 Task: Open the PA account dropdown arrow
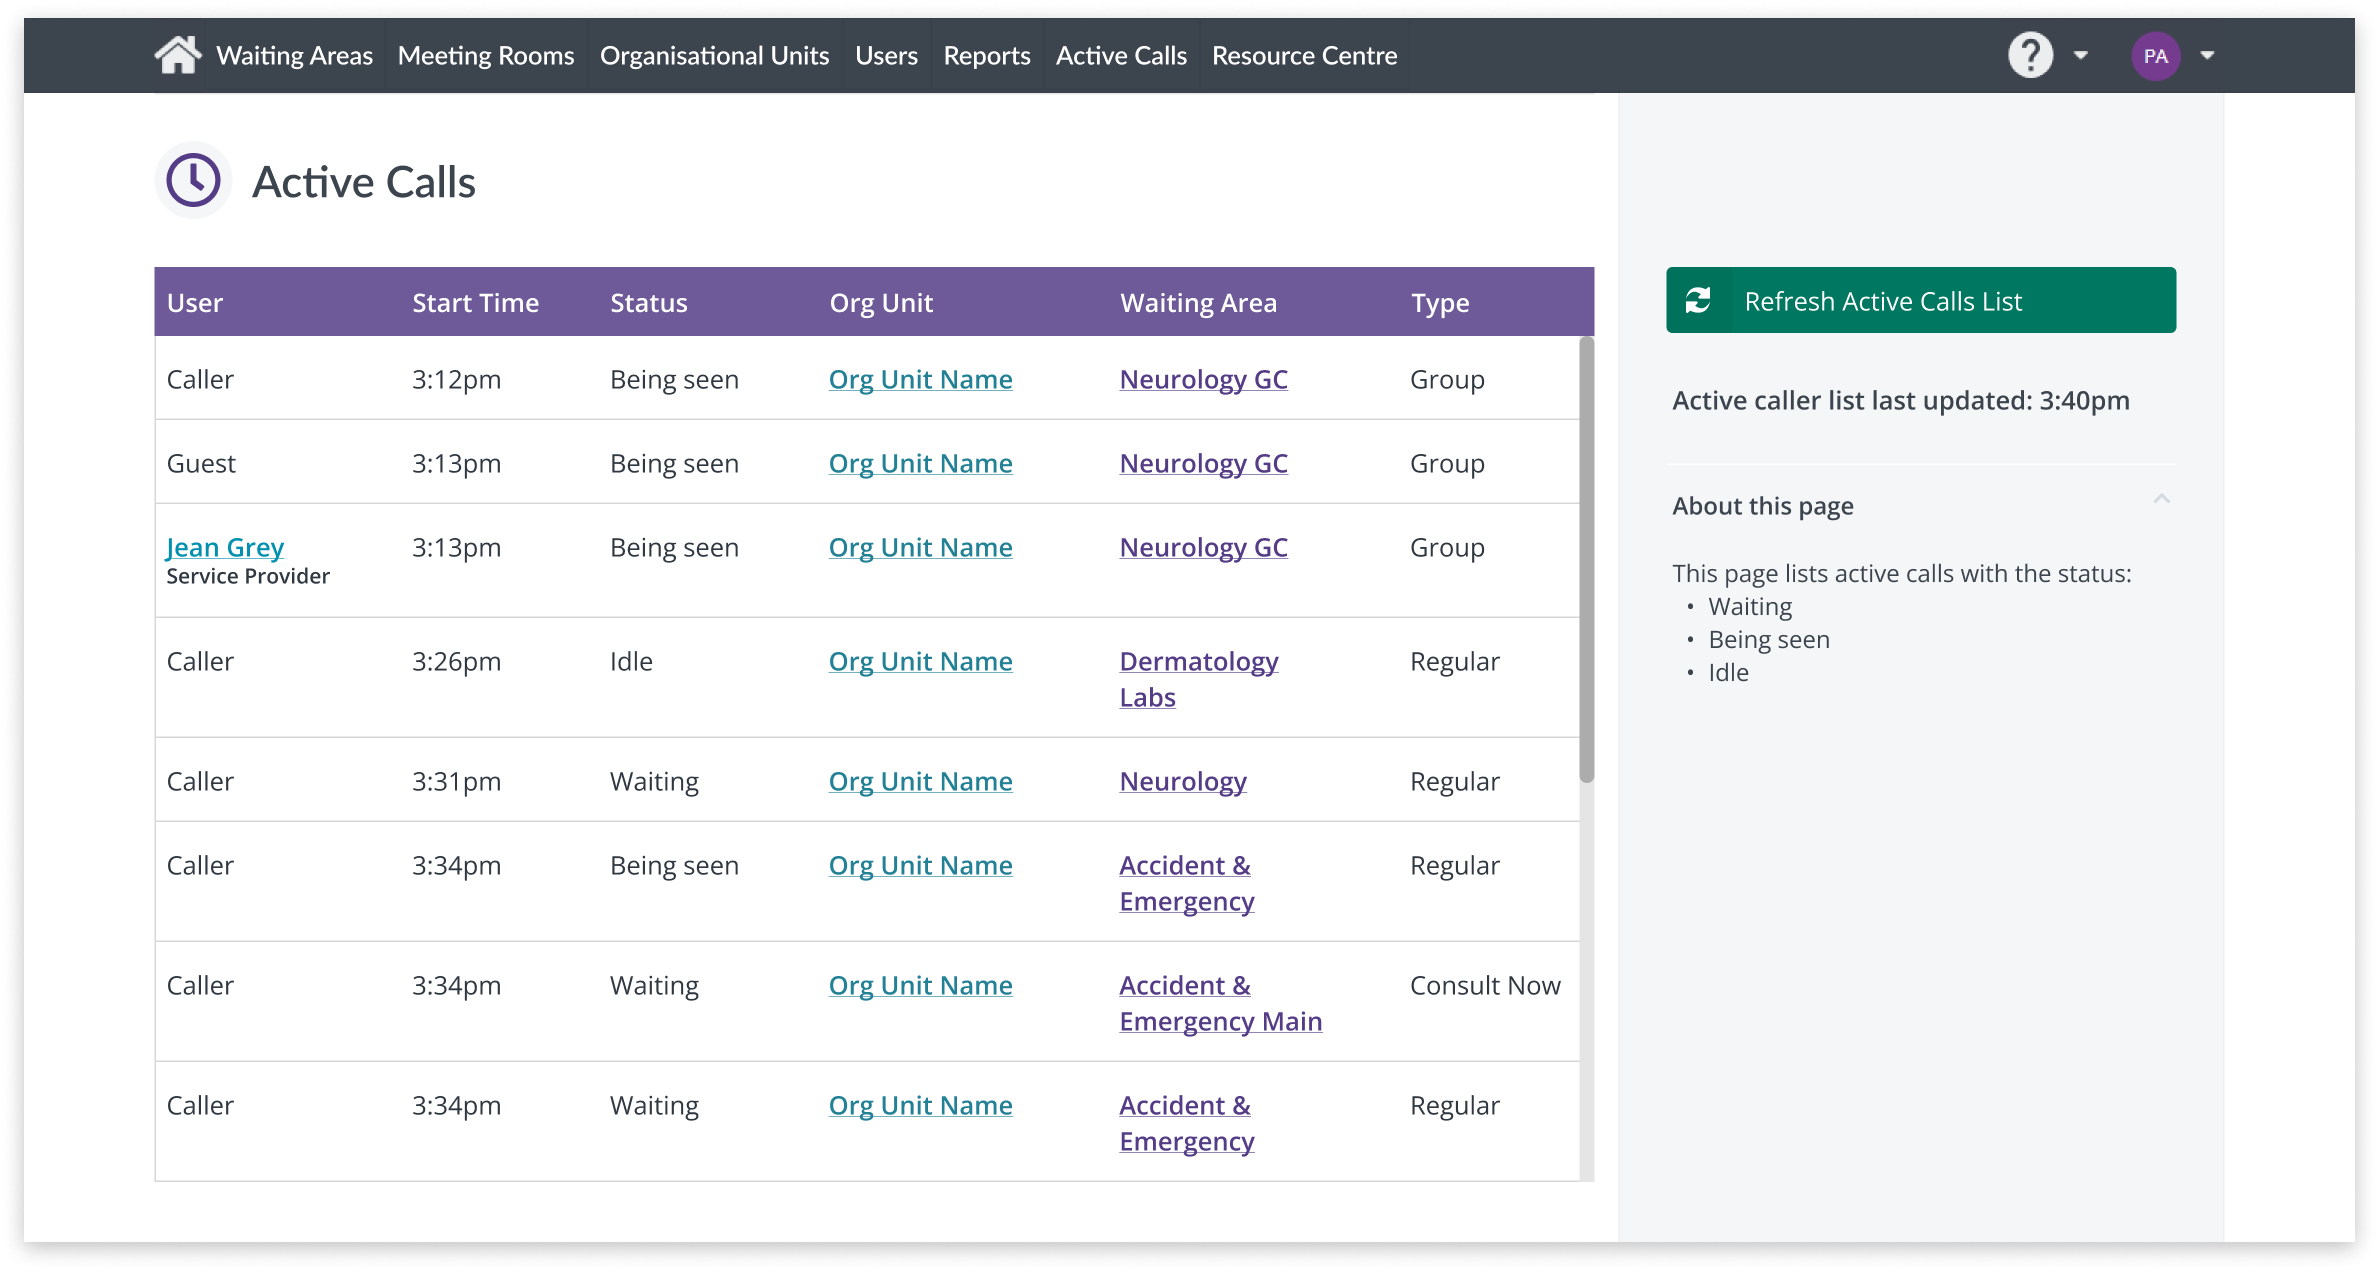[x=2207, y=56]
